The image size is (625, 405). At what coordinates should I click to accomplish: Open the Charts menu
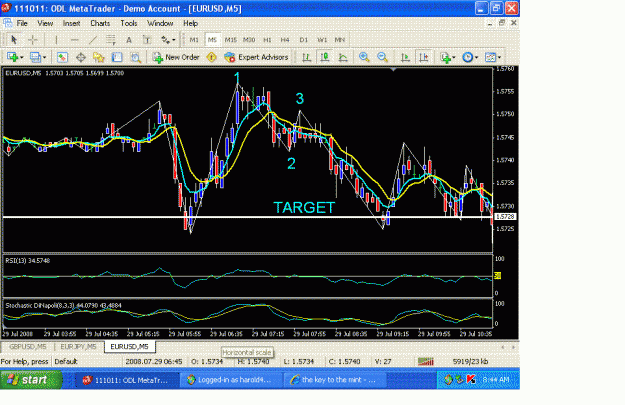(100, 24)
